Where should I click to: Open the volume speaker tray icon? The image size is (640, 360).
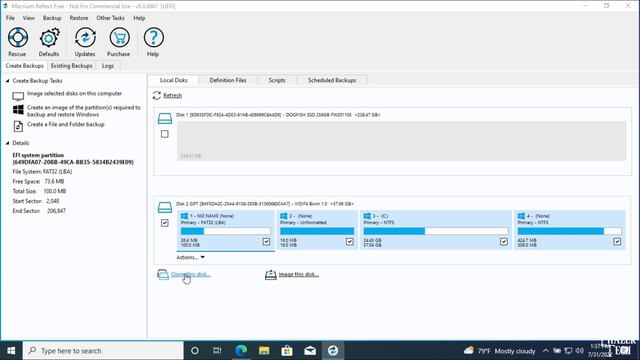579,351
